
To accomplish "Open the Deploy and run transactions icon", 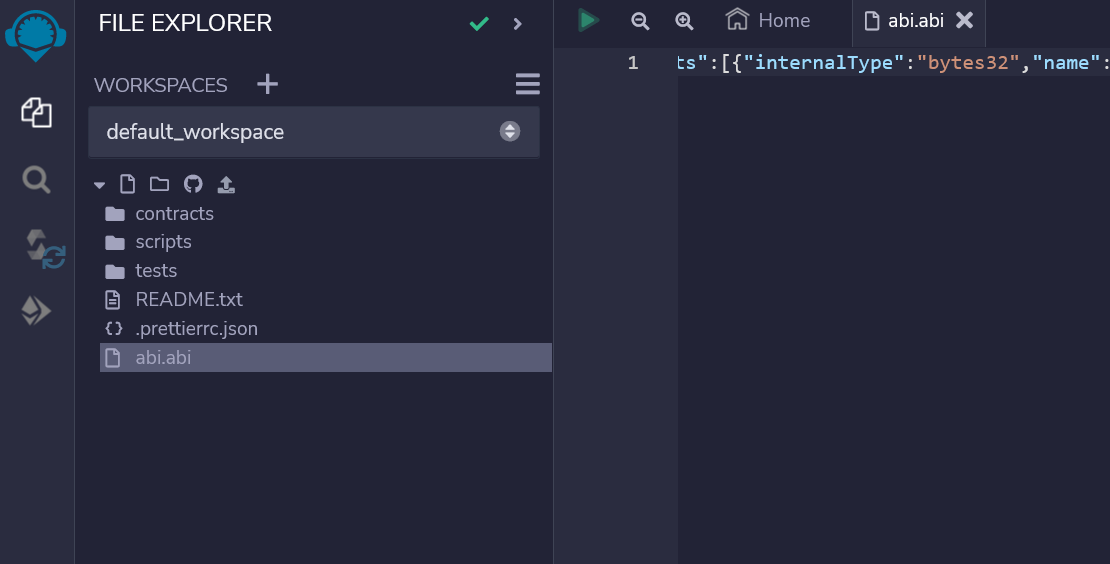I will (36, 311).
